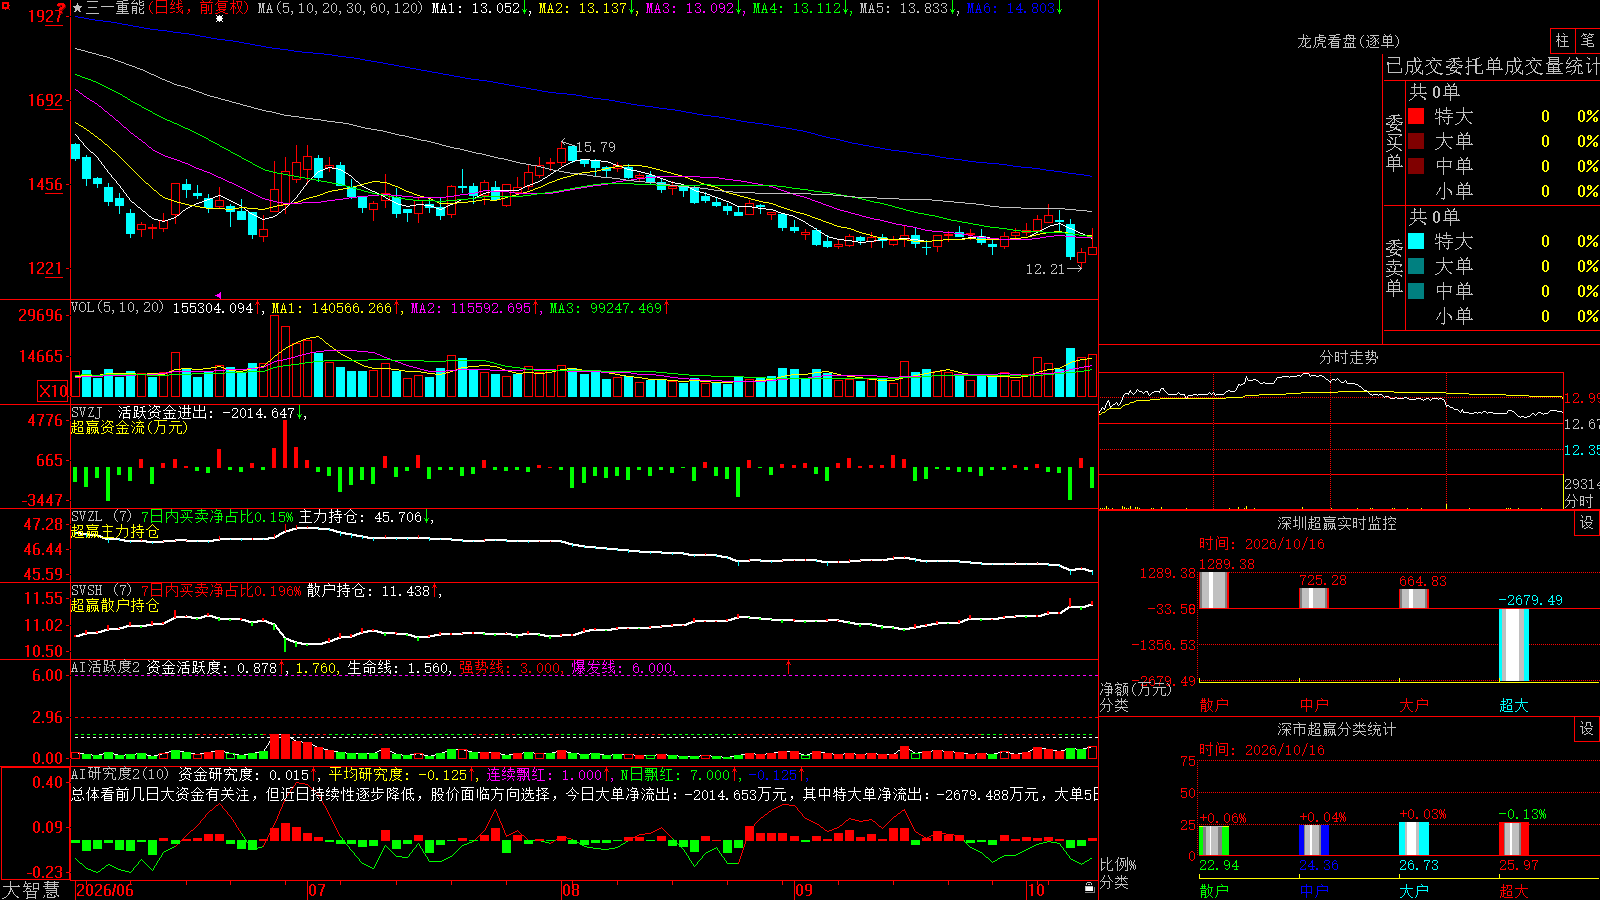The height and width of the screenshot is (900, 1600).
Task: Click the VOL(5,10,20) indicator label
Action: click(x=118, y=308)
